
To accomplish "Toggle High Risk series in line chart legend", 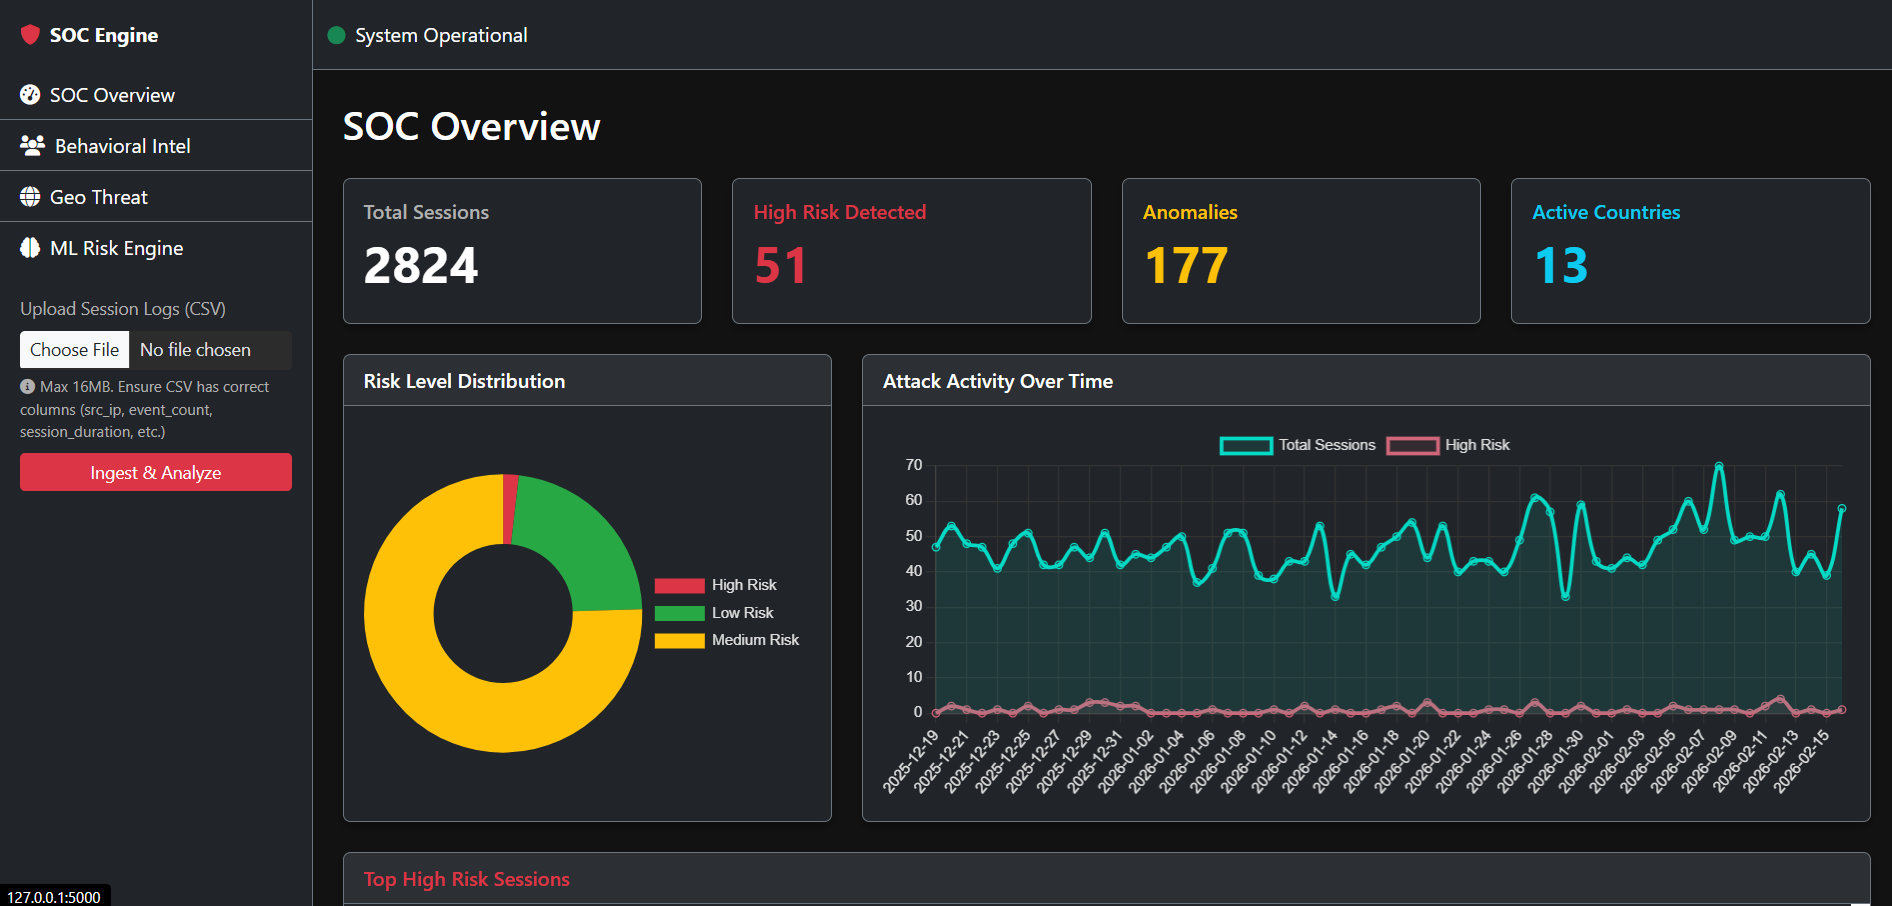I will point(1448,445).
